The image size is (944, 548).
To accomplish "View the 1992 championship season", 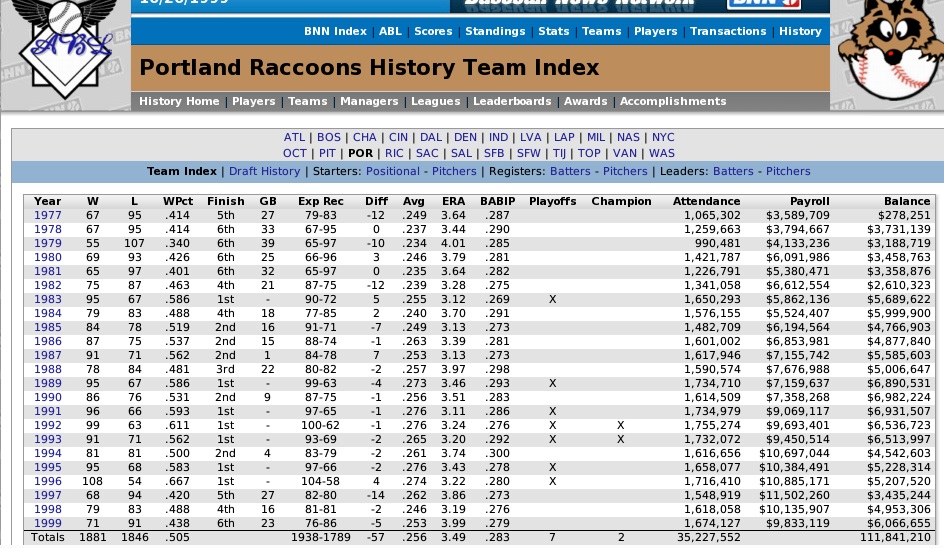I will coord(47,424).
